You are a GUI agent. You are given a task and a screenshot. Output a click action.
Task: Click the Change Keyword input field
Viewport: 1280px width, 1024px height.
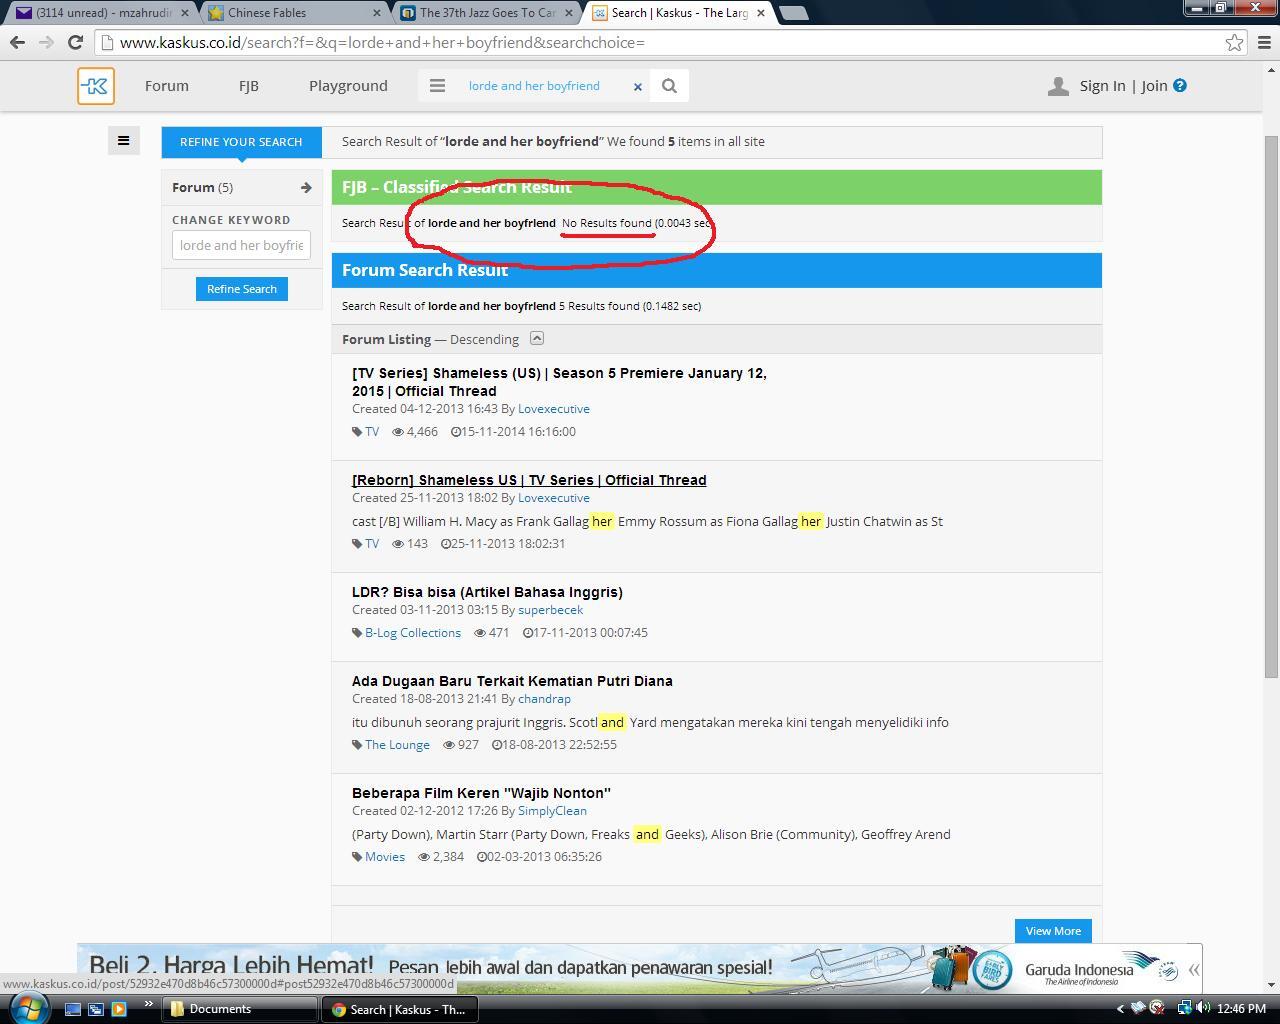(241, 245)
